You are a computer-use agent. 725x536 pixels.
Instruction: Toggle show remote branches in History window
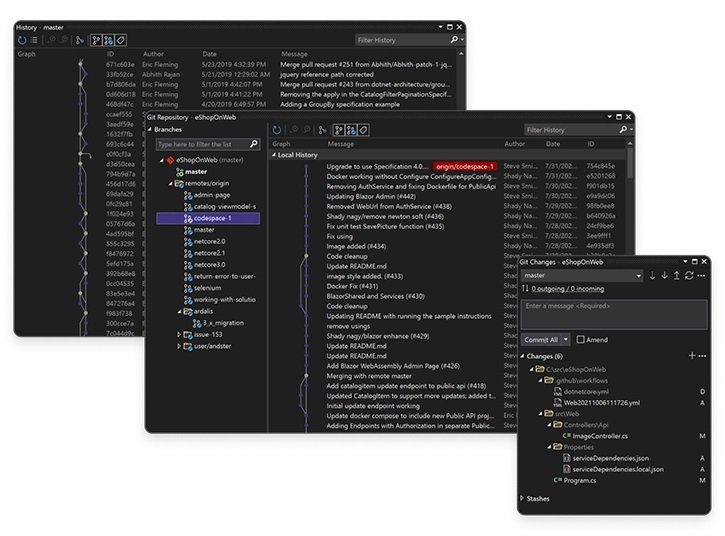coord(108,40)
